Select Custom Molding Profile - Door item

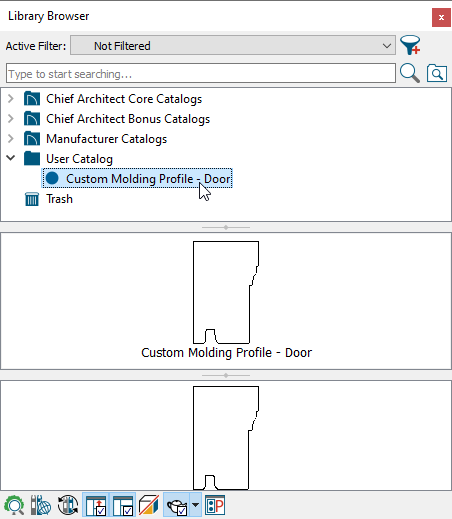(x=137, y=179)
